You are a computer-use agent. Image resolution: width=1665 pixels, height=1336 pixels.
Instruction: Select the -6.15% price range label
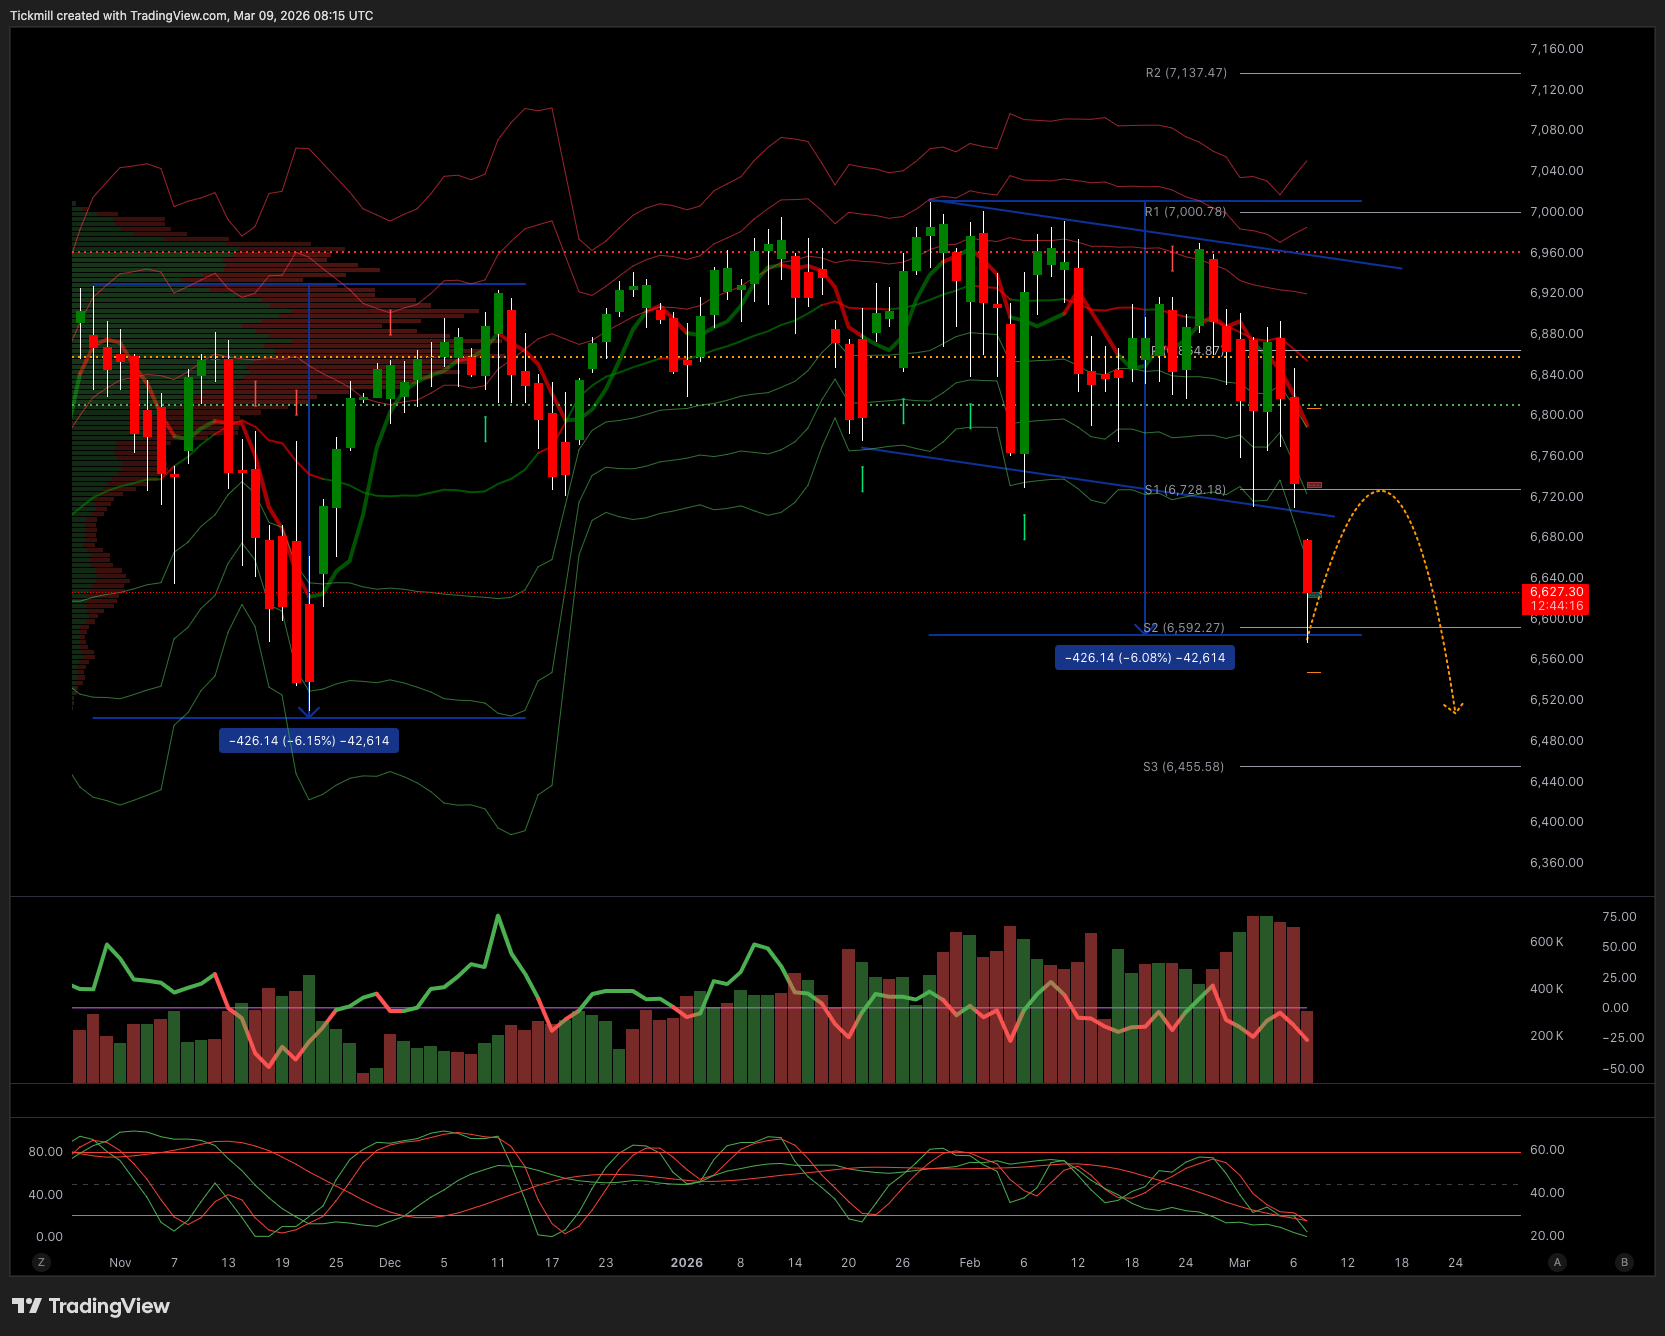pyautogui.click(x=309, y=741)
